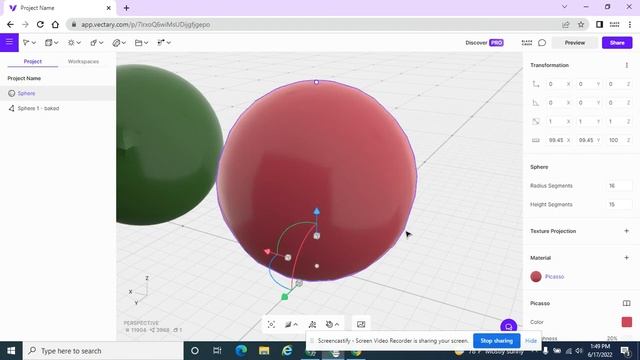This screenshot has width=640, height=360.
Task: Add a Texture Projection with plus
Action: (x=627, y=231)
